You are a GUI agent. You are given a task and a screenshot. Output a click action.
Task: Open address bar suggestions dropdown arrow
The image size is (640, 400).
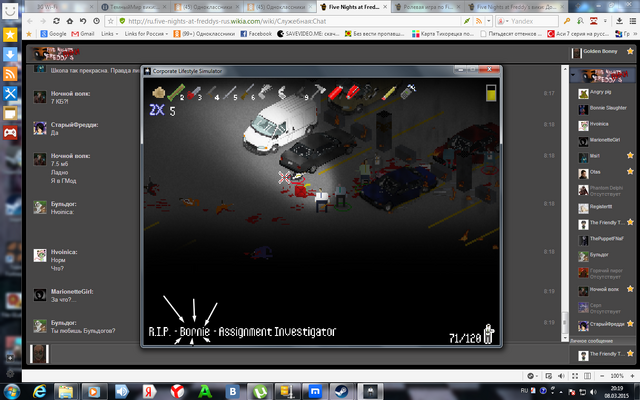point(489,21)
